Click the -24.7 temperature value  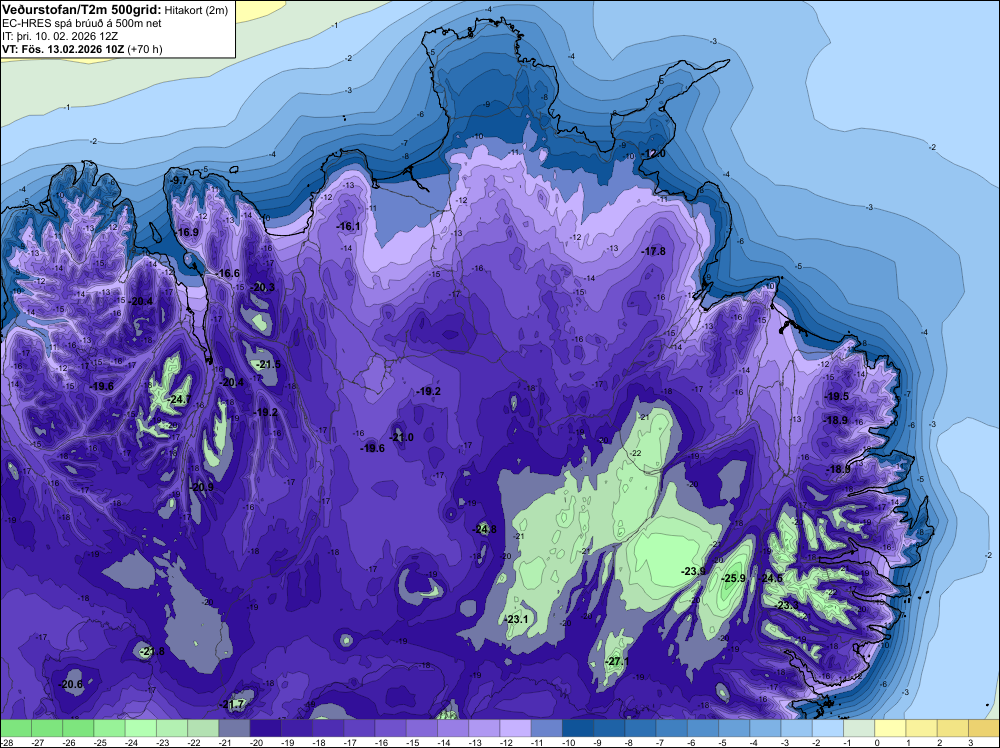pos(180,400)
